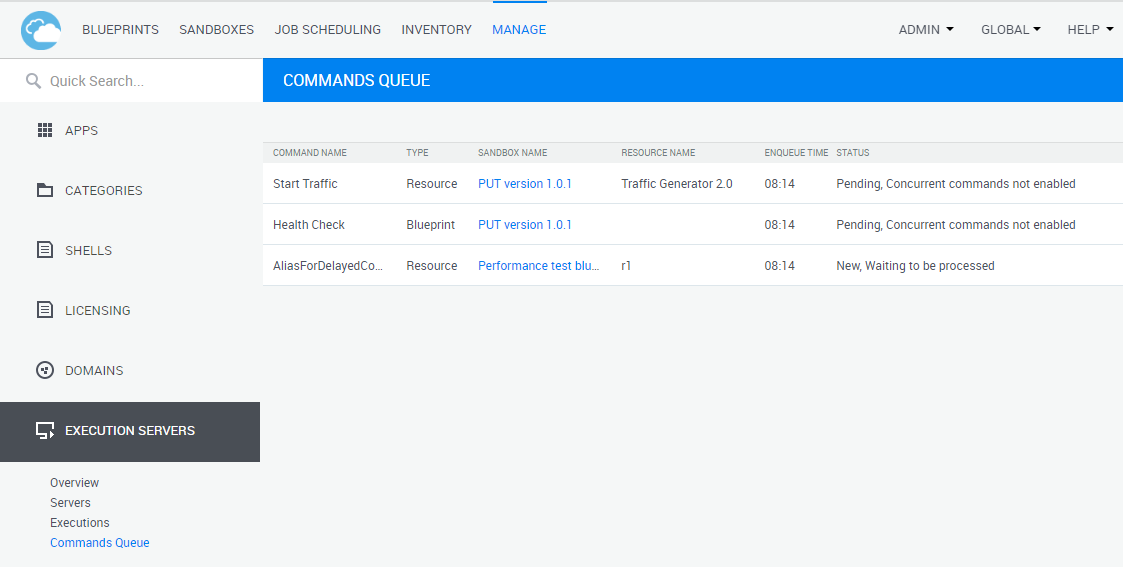Open PUT version 1.0.1 link for Start Traffic
Image resolution: width=1123 pixels, height=567 pixels.
pos(525,184)
